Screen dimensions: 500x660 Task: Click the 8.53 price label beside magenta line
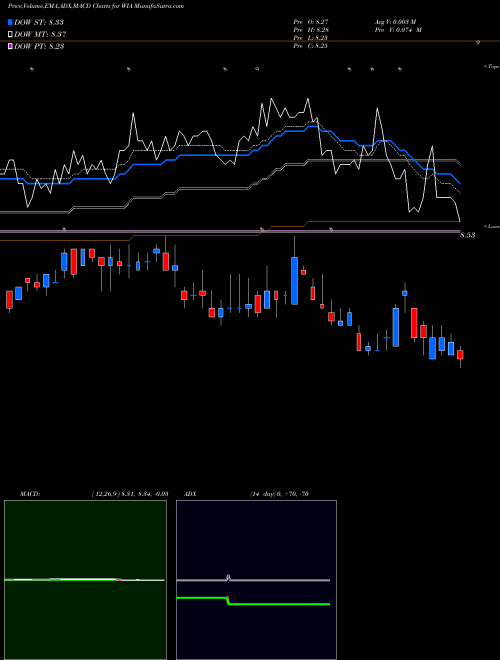pyautogui.click(x=467, y=235)
